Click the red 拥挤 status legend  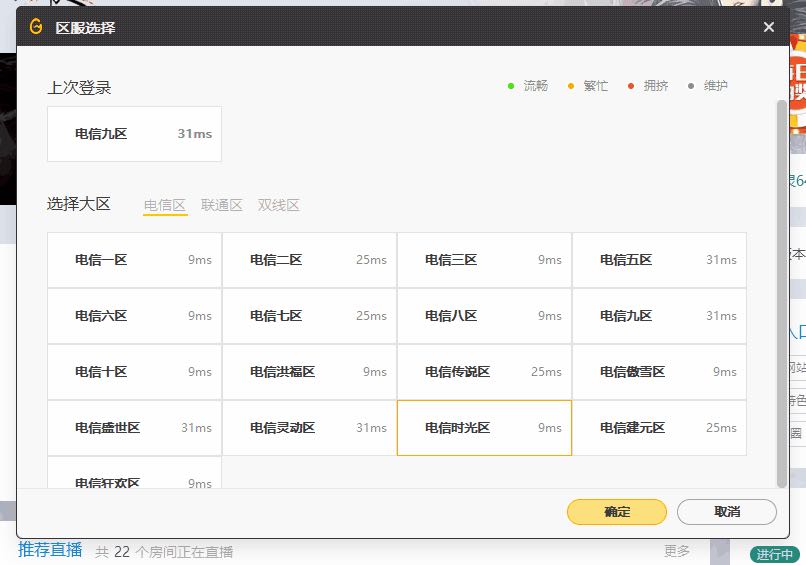(x=648, y=86)
